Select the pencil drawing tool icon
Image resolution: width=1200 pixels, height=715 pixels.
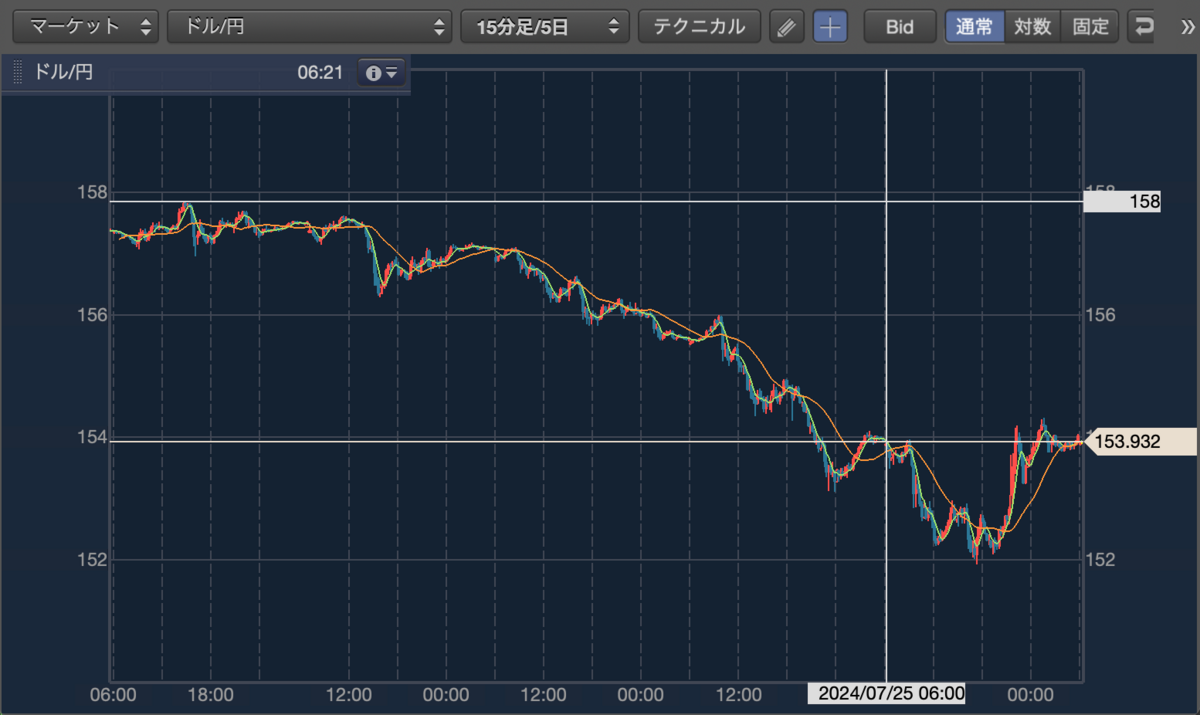(x=787, y=27)
